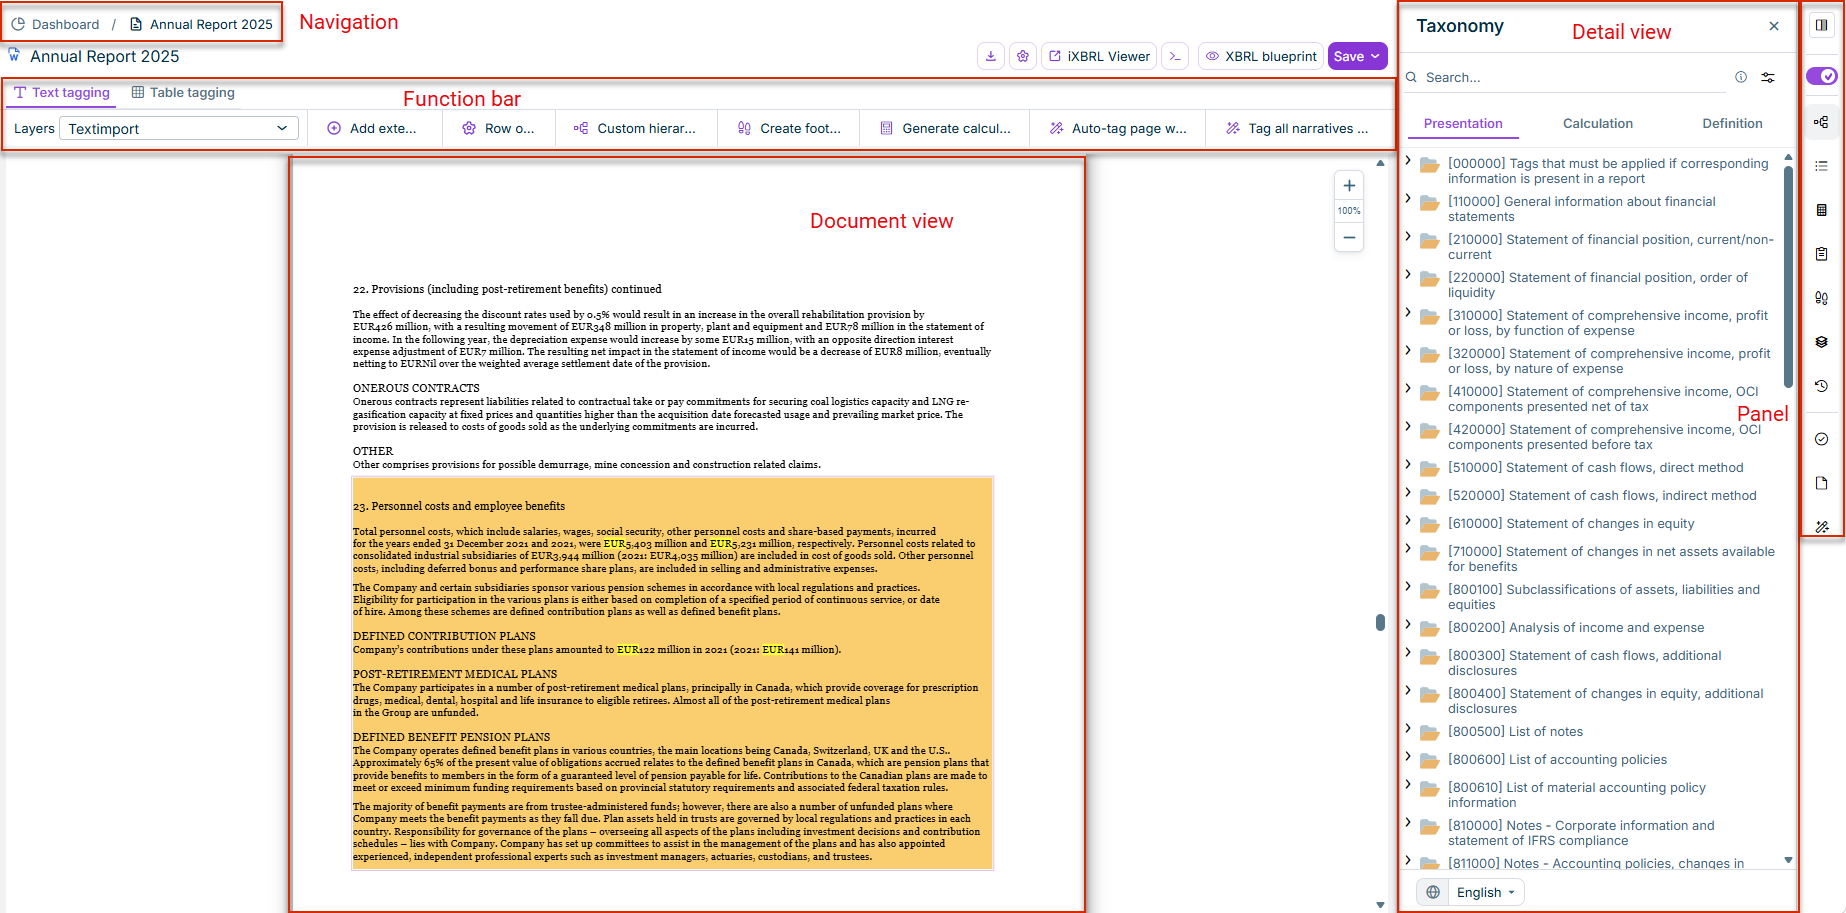This screenshot has height=913, width=1846.
Task: Click Annual Report 2025 breadcrumb
Action: point(201,24)
